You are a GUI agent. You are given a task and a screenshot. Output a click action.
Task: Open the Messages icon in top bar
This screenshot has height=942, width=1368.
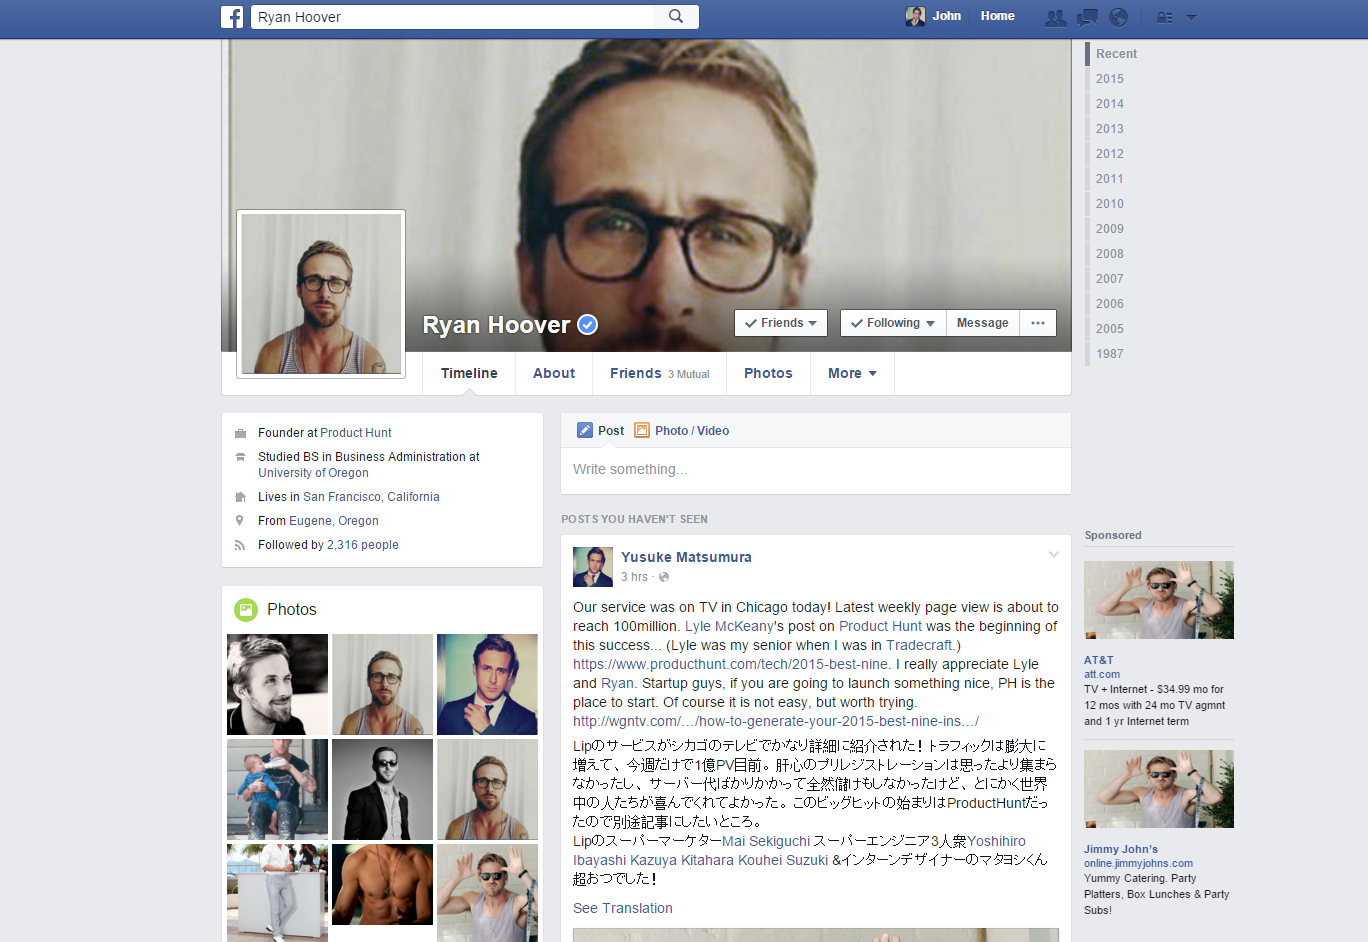coord(1087,17)
